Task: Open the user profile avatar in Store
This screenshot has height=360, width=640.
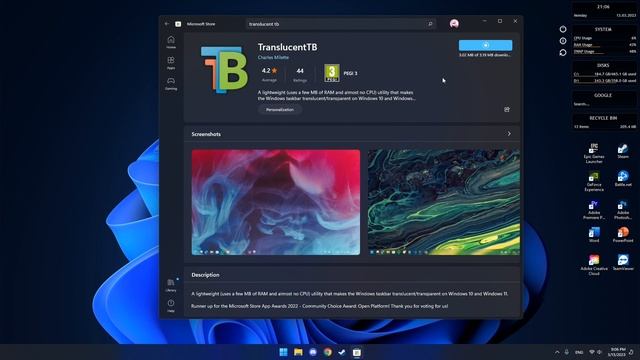Action: [x=454, y=24]
